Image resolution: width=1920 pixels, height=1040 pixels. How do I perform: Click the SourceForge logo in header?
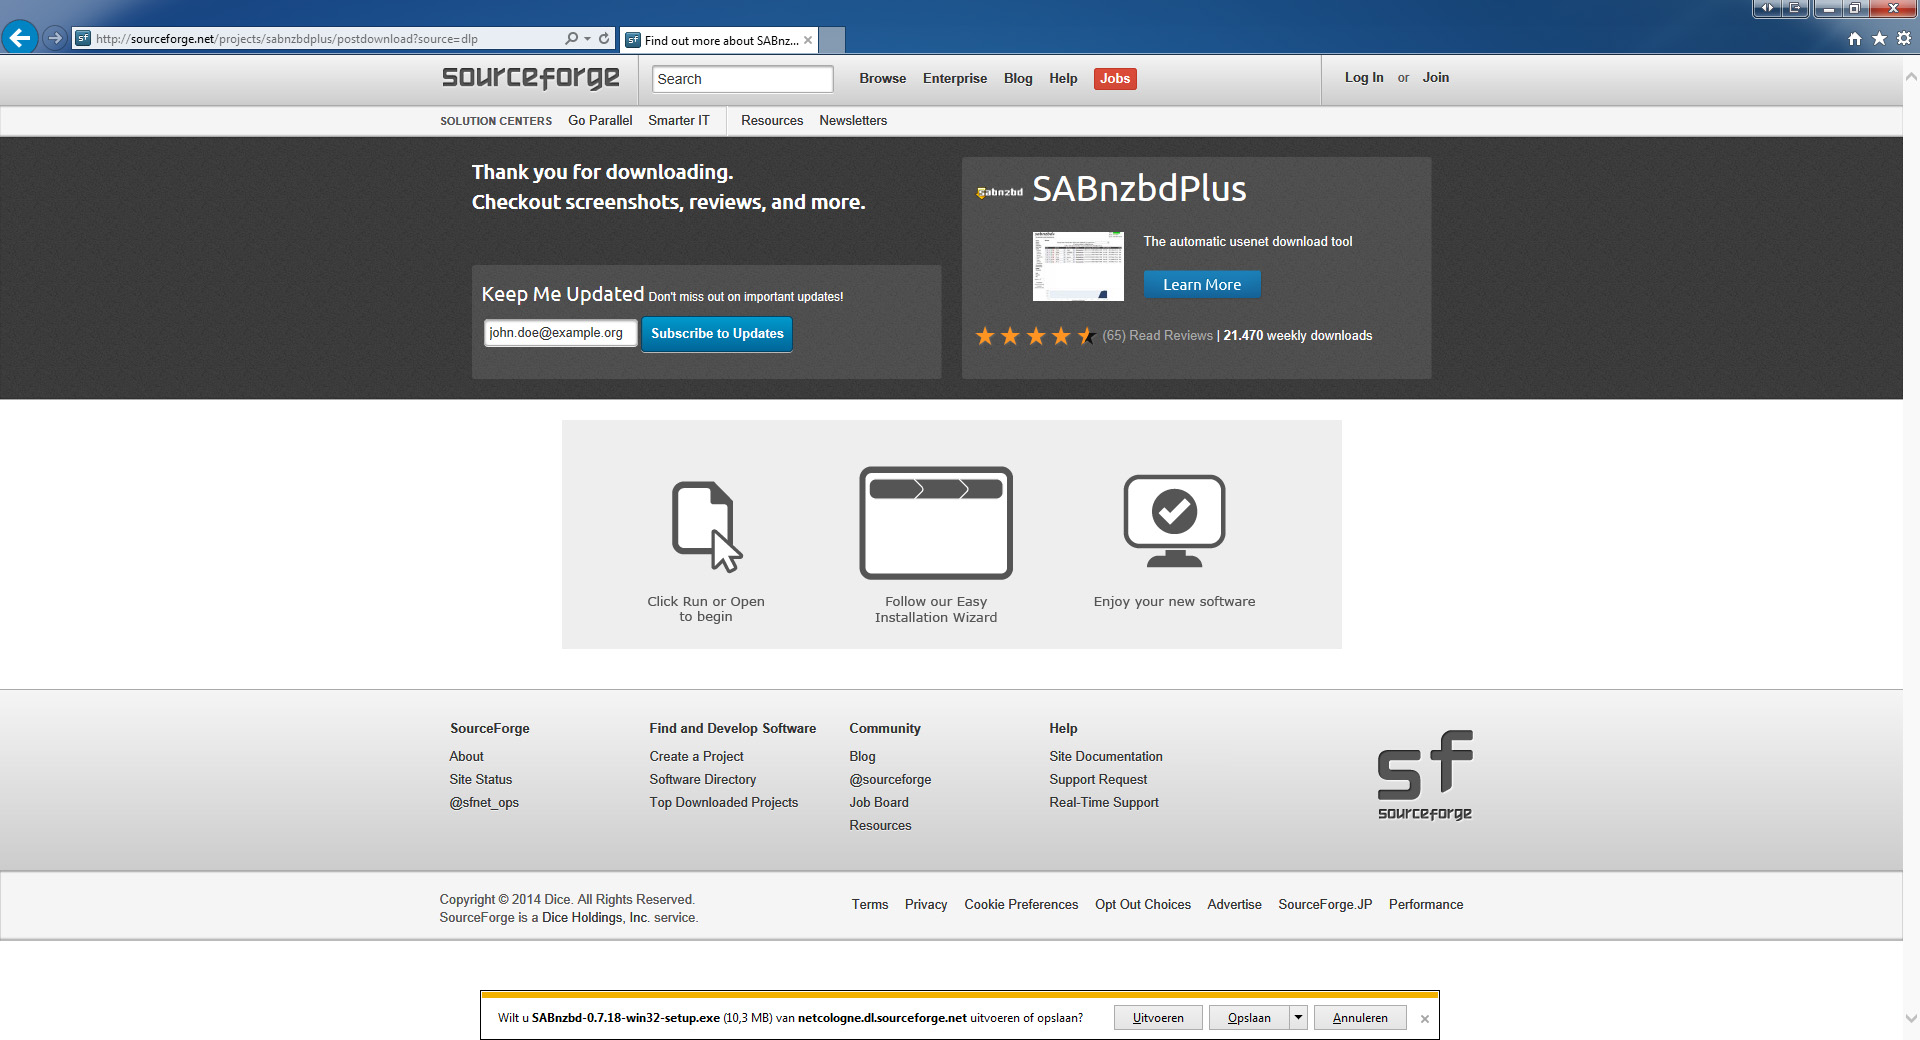pyautogui.click(x=530, y=77)
